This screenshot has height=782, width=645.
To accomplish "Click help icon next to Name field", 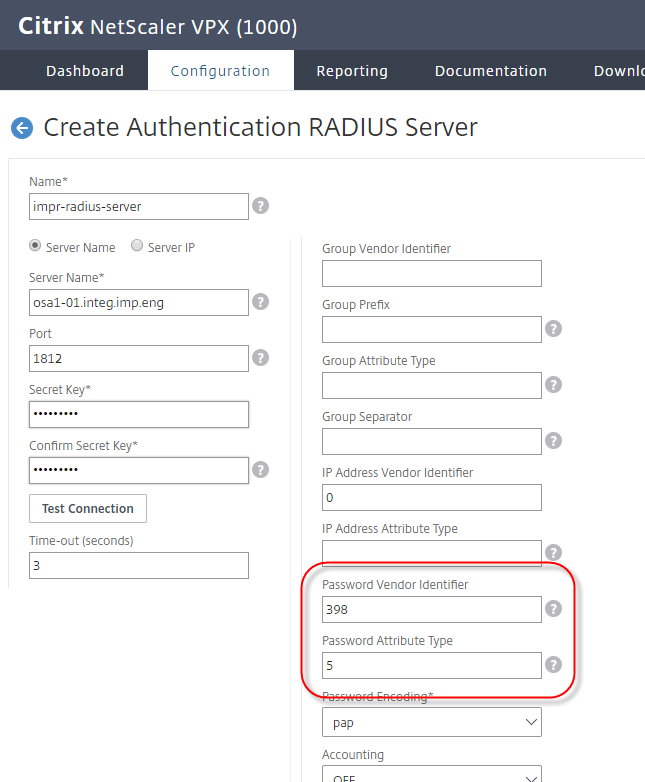I will [x=260, y=206].
